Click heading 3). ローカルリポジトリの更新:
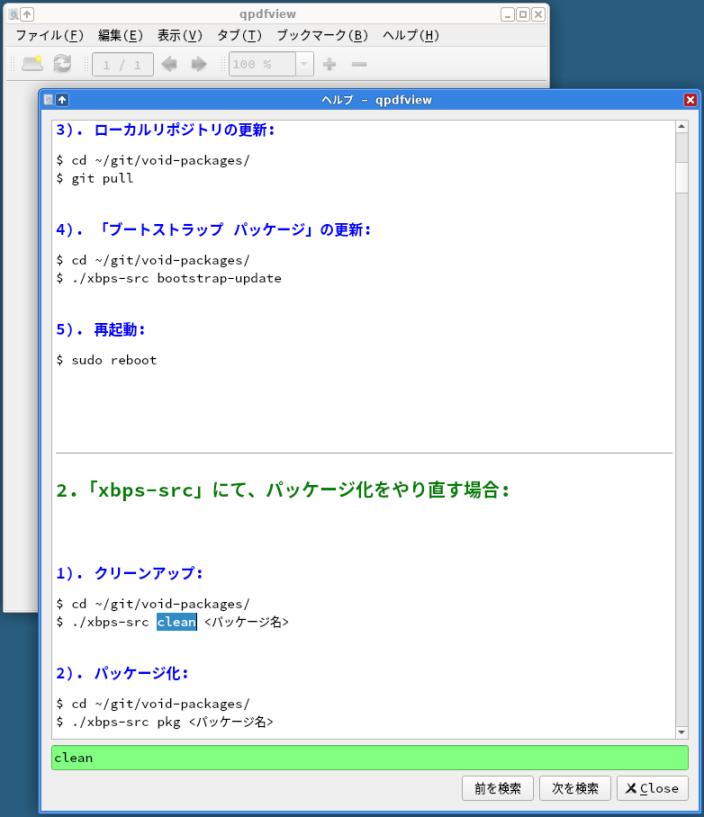 [x=165, y=130]
